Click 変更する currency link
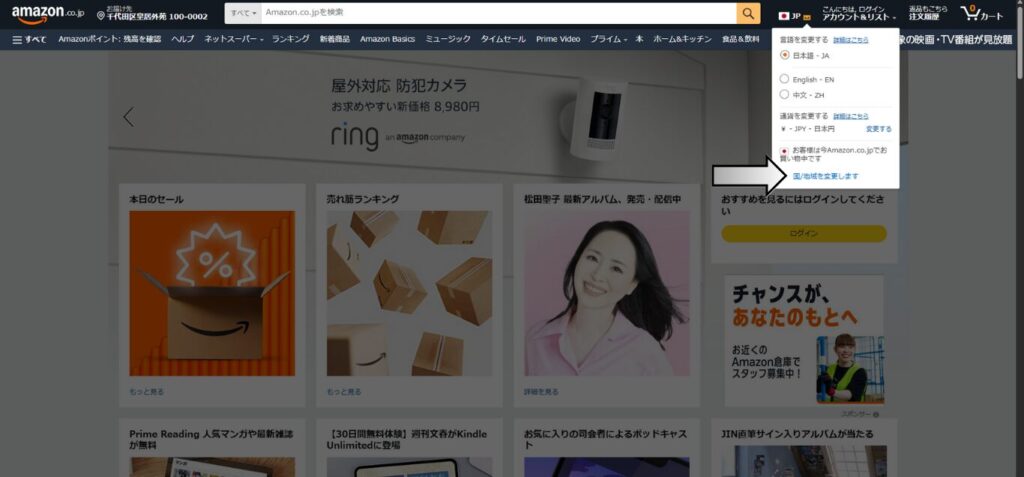This screenshot has height=477, width=1024. (878, 129)
